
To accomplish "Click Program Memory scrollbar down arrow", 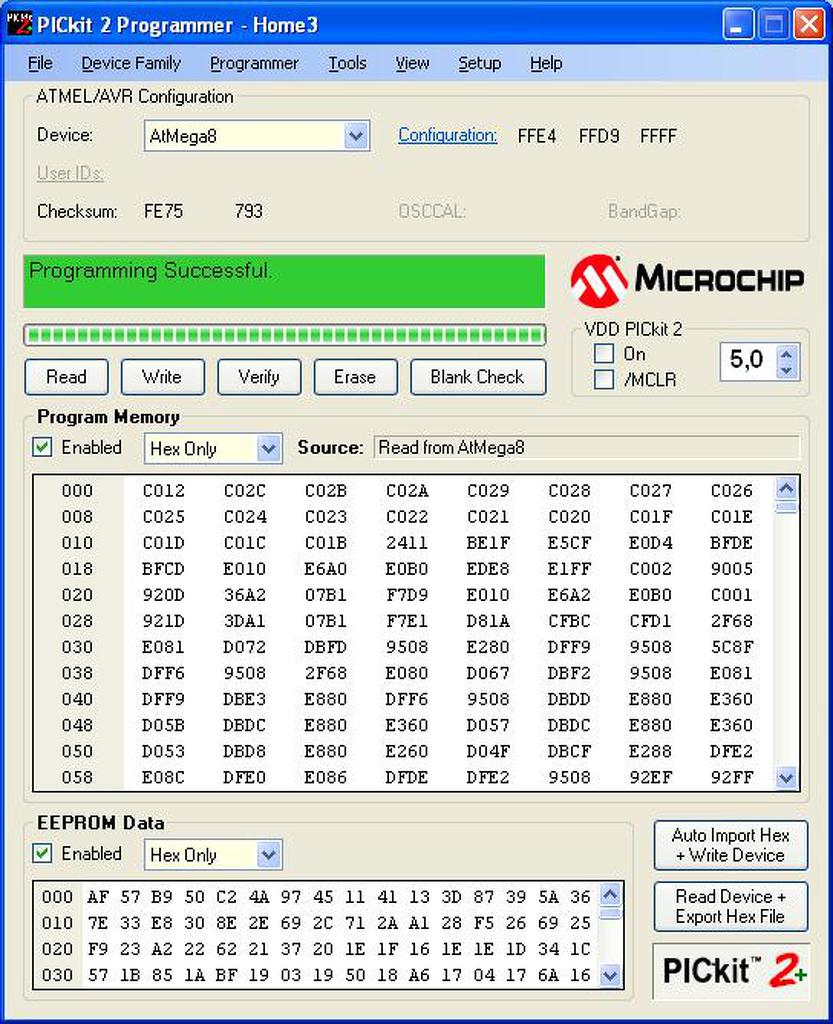I will pyautogui.click(x=787, y=778).
